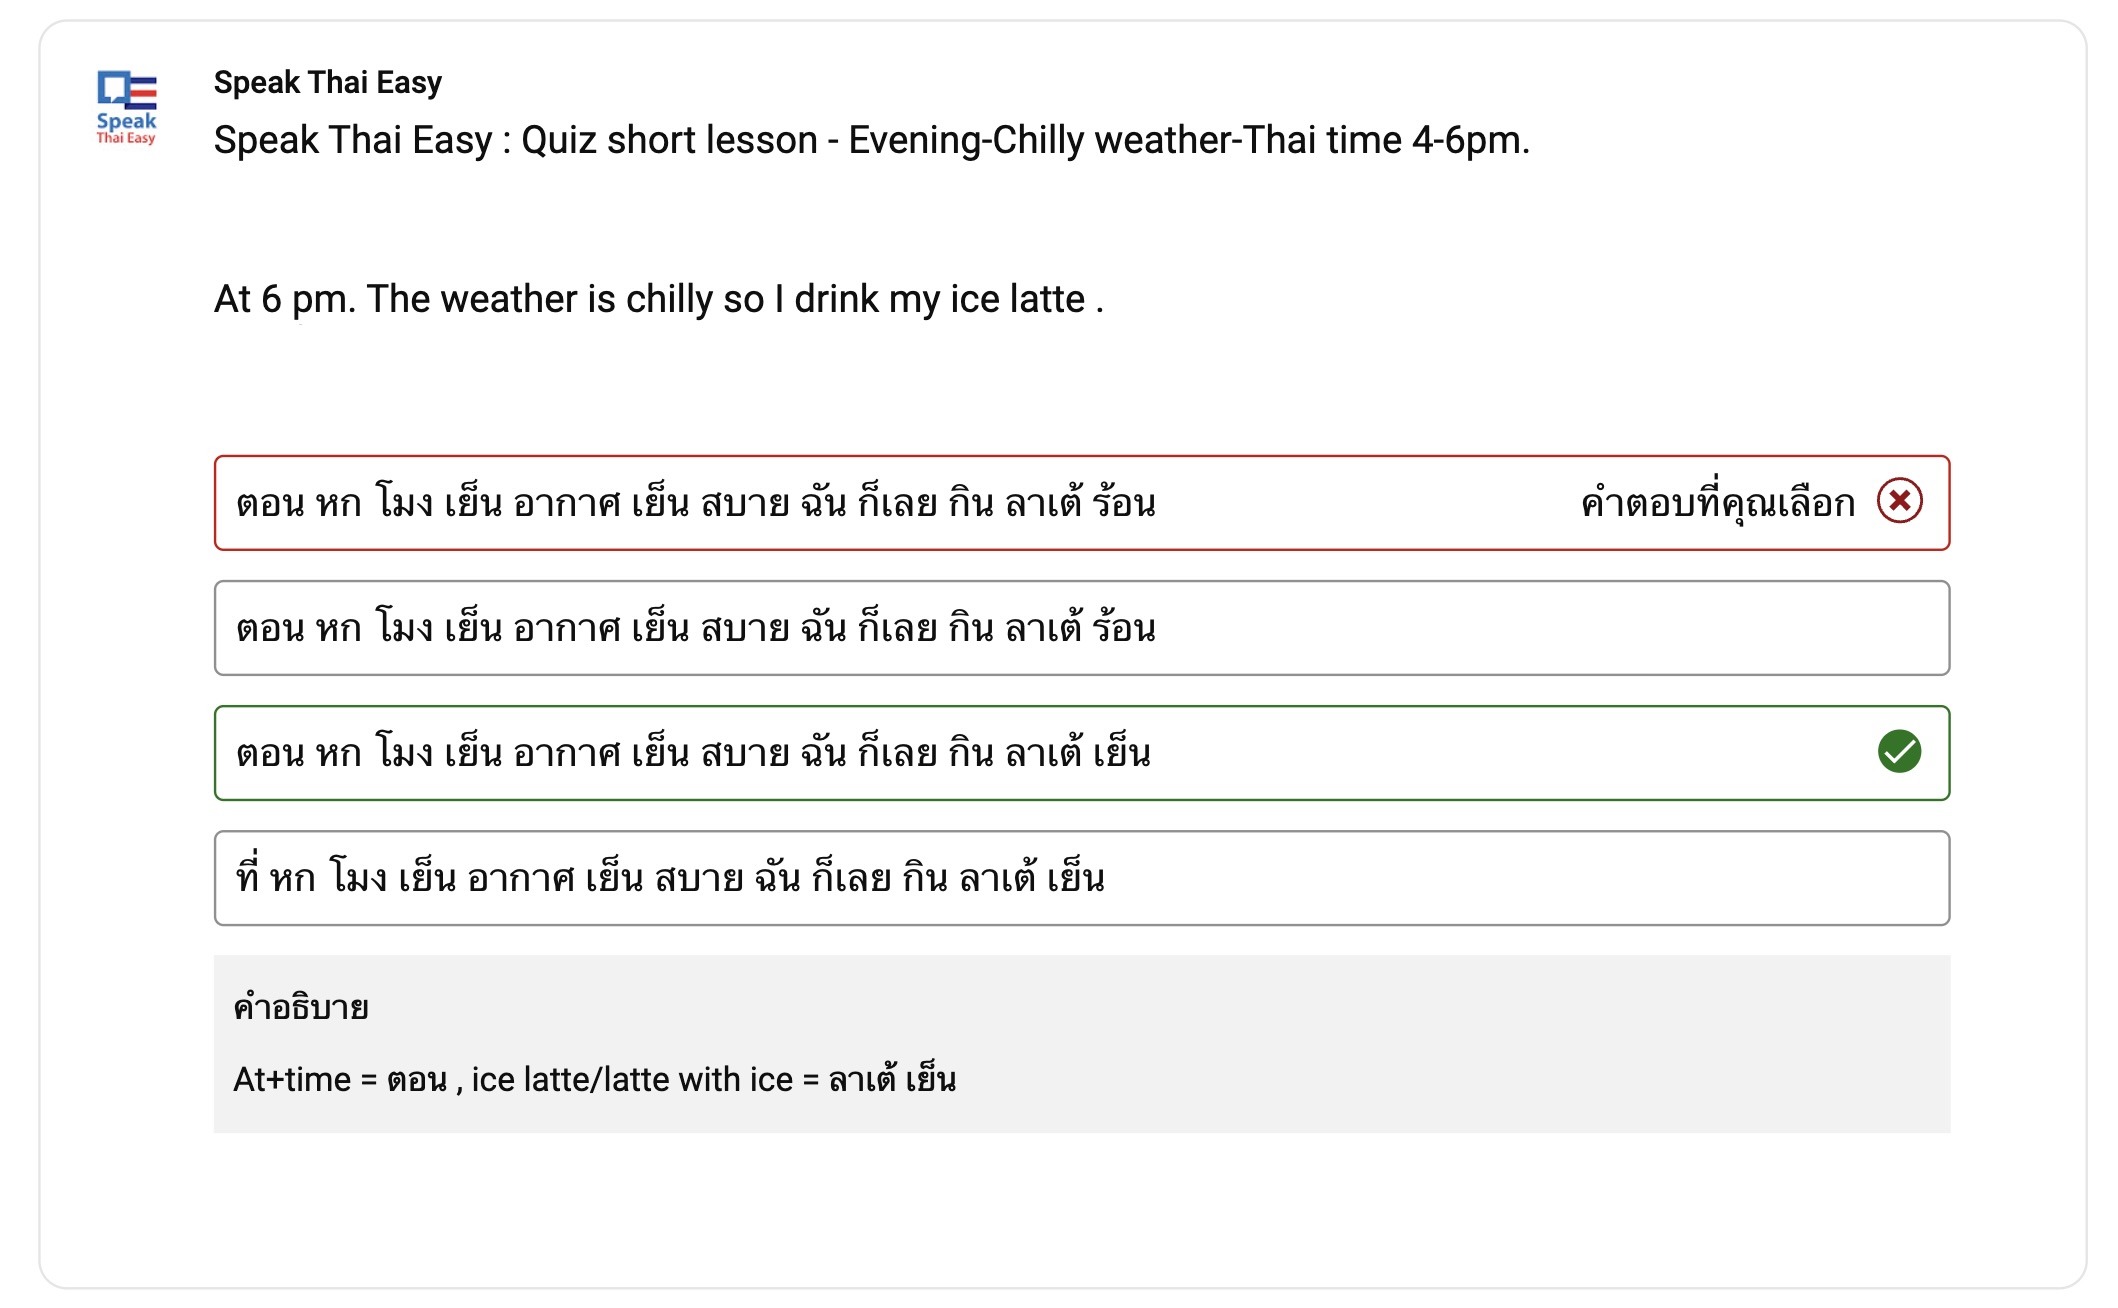Click the word ตอน in the correct answer
The width and height of the screenshot is (2118, 1308).
click(270, 753)
